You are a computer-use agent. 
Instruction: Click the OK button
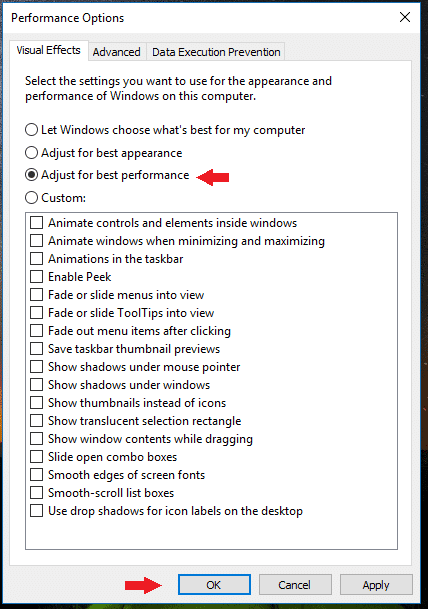pyautogui.click(x=214, y=585)
